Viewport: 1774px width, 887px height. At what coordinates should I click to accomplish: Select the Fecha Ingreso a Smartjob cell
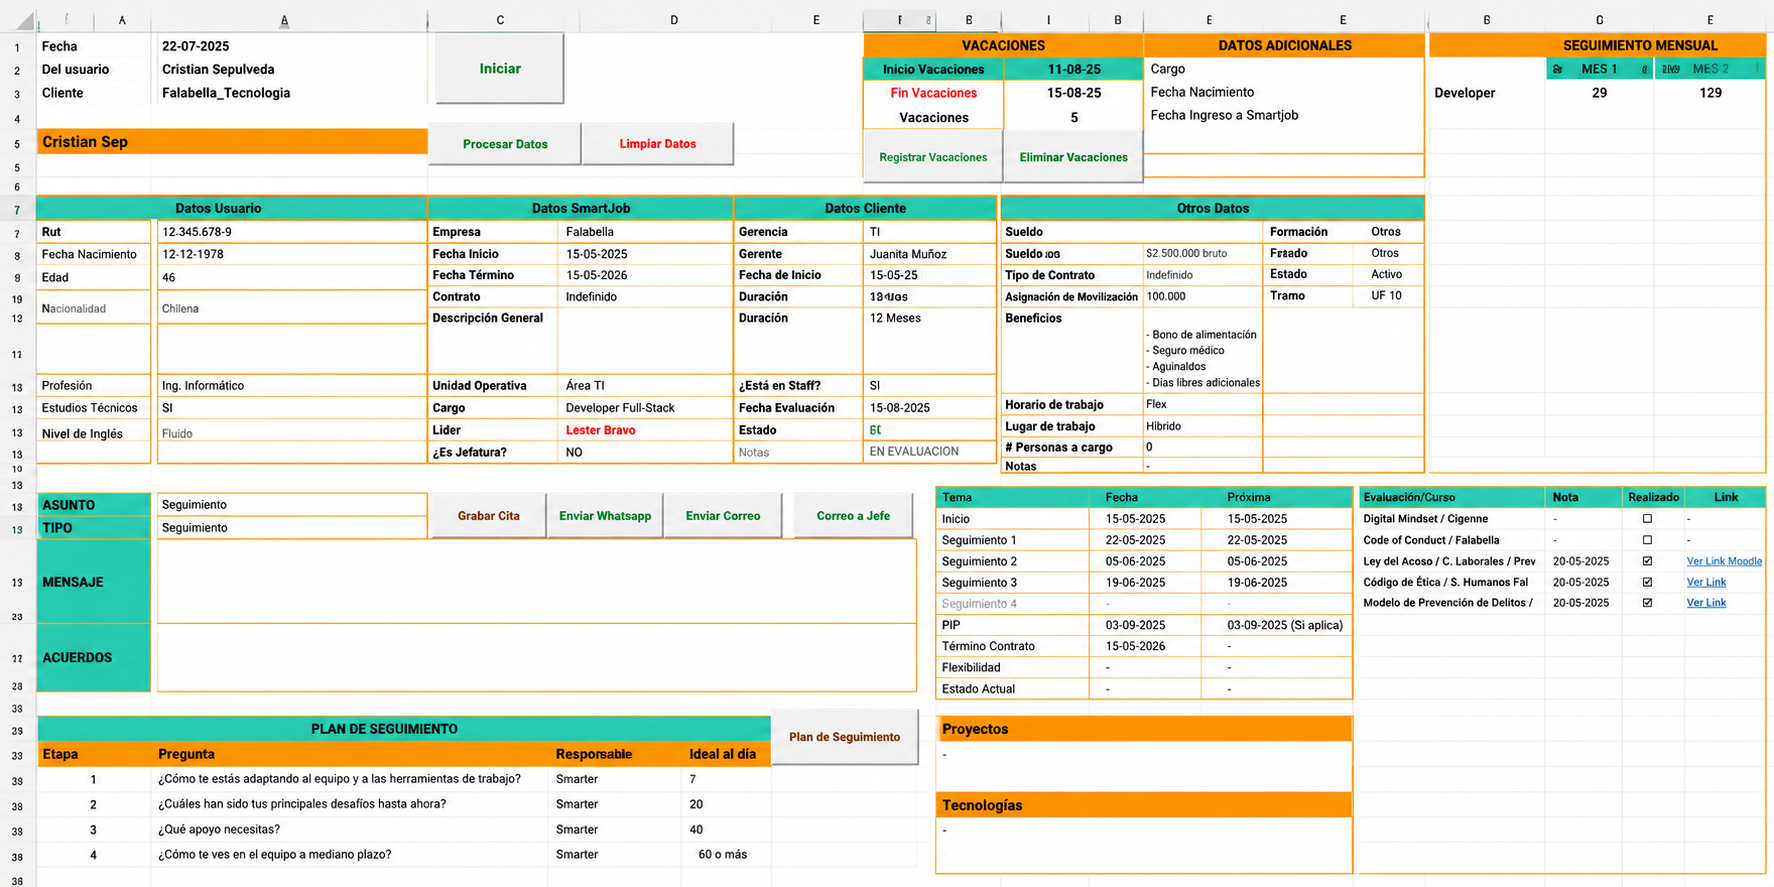pyautogui.click(x=1283, y=115)
